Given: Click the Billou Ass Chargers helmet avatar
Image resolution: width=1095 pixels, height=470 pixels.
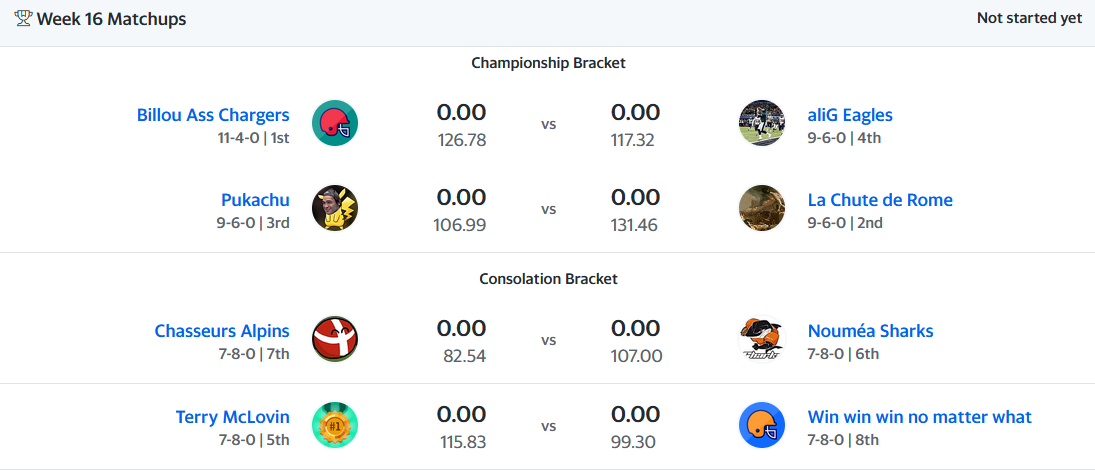Looking at the screenshot, I should click(335, 124).
